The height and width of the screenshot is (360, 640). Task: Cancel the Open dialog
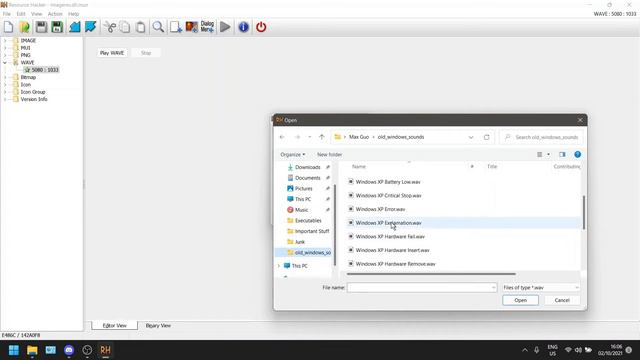click(562, 300)
